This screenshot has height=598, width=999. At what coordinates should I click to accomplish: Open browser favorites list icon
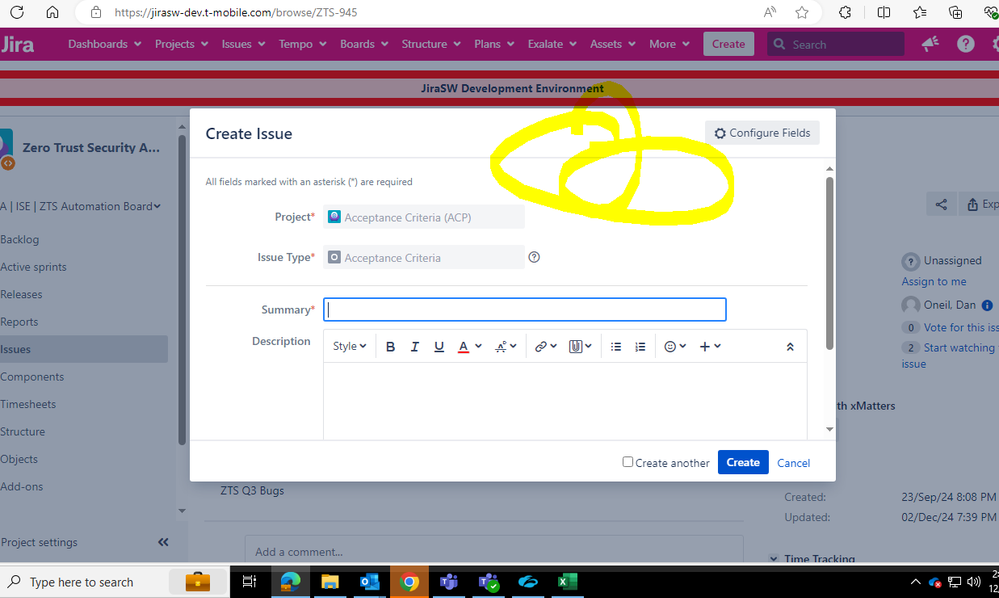click(919, 12)
